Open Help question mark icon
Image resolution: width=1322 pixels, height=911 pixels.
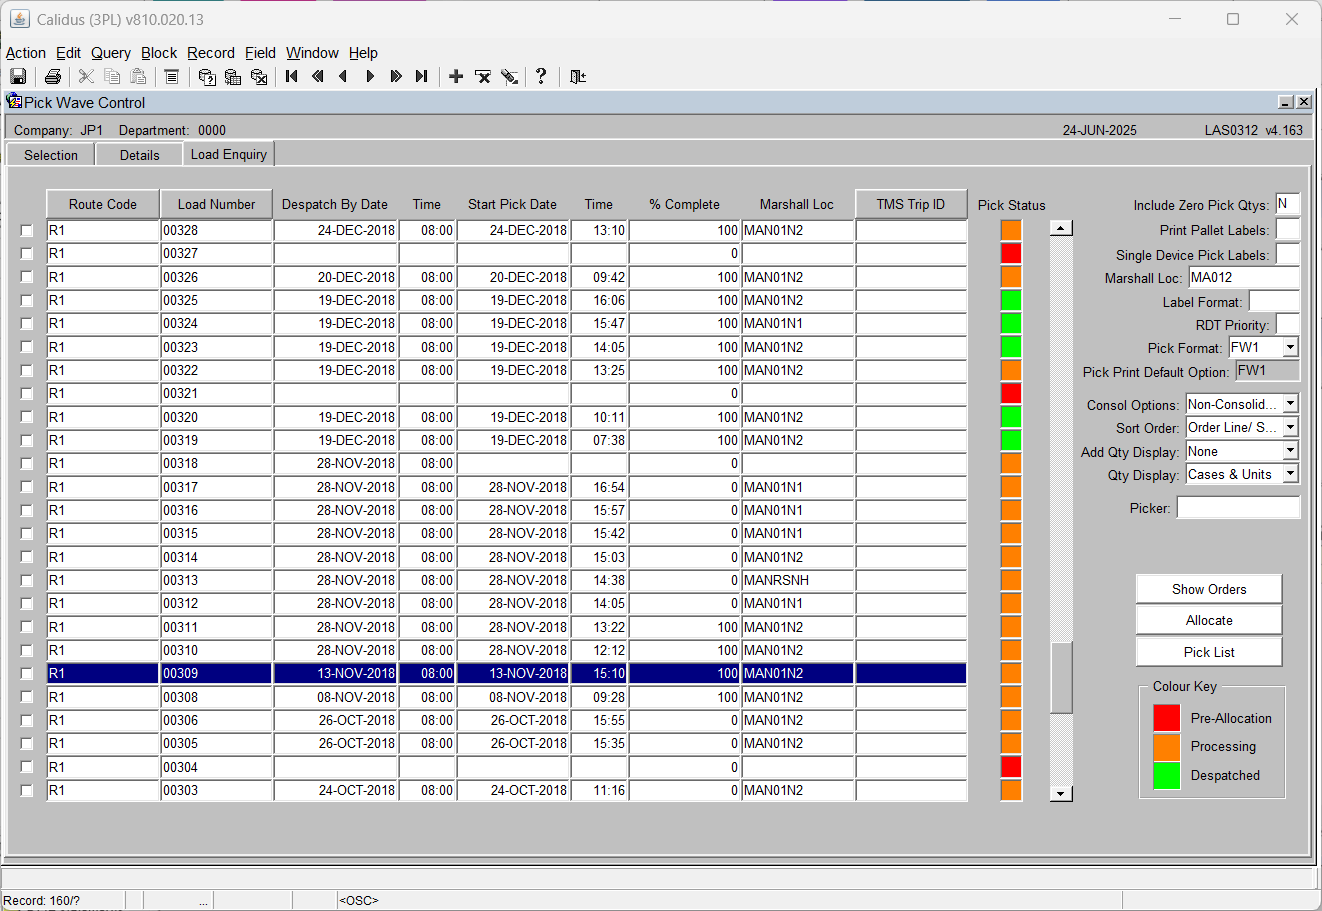pyautogui.click(x=541, y=76)
